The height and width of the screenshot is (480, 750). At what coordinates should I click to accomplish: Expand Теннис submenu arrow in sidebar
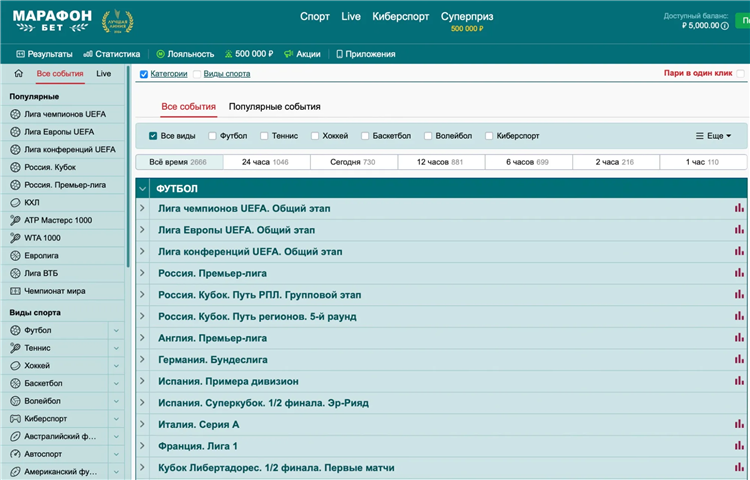coord(116,348)
